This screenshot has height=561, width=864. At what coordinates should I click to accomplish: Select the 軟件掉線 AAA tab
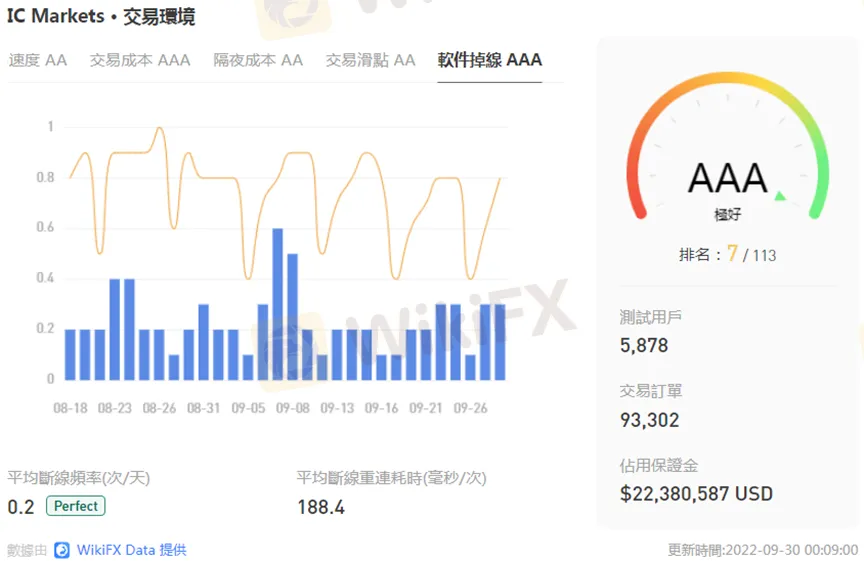point(490,60)
